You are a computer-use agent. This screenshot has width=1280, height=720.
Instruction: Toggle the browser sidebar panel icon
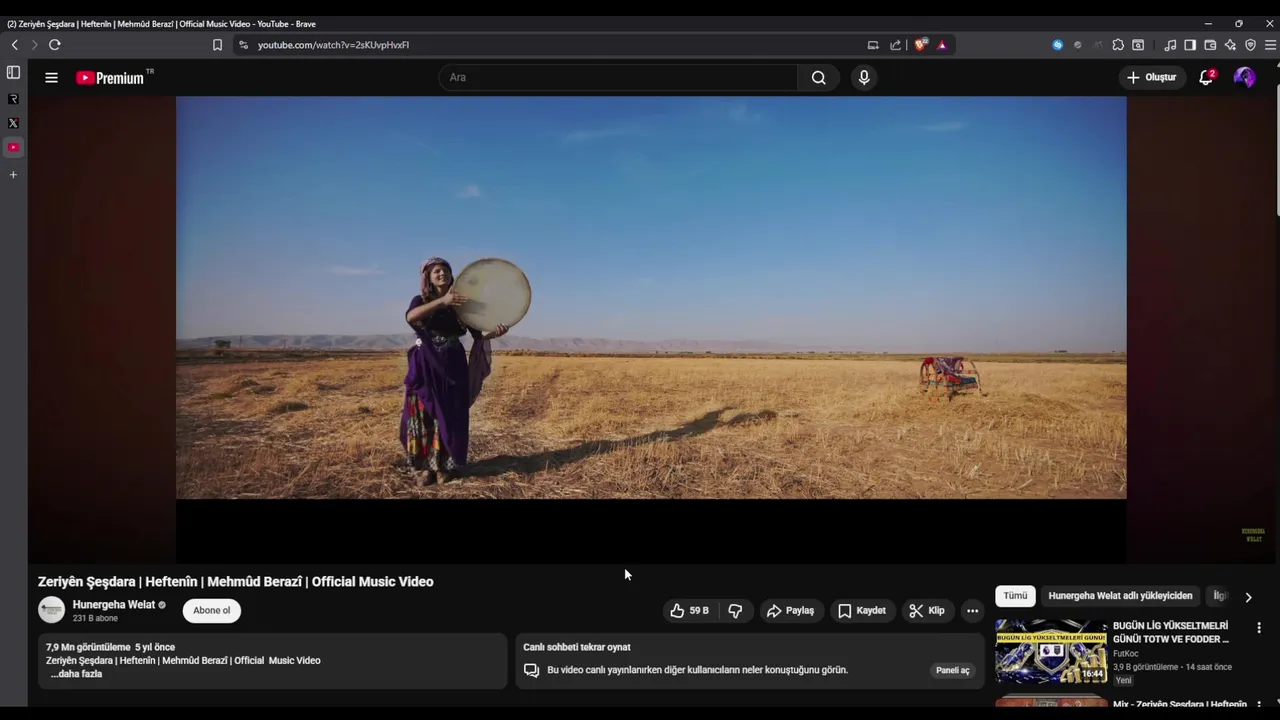1190,45
